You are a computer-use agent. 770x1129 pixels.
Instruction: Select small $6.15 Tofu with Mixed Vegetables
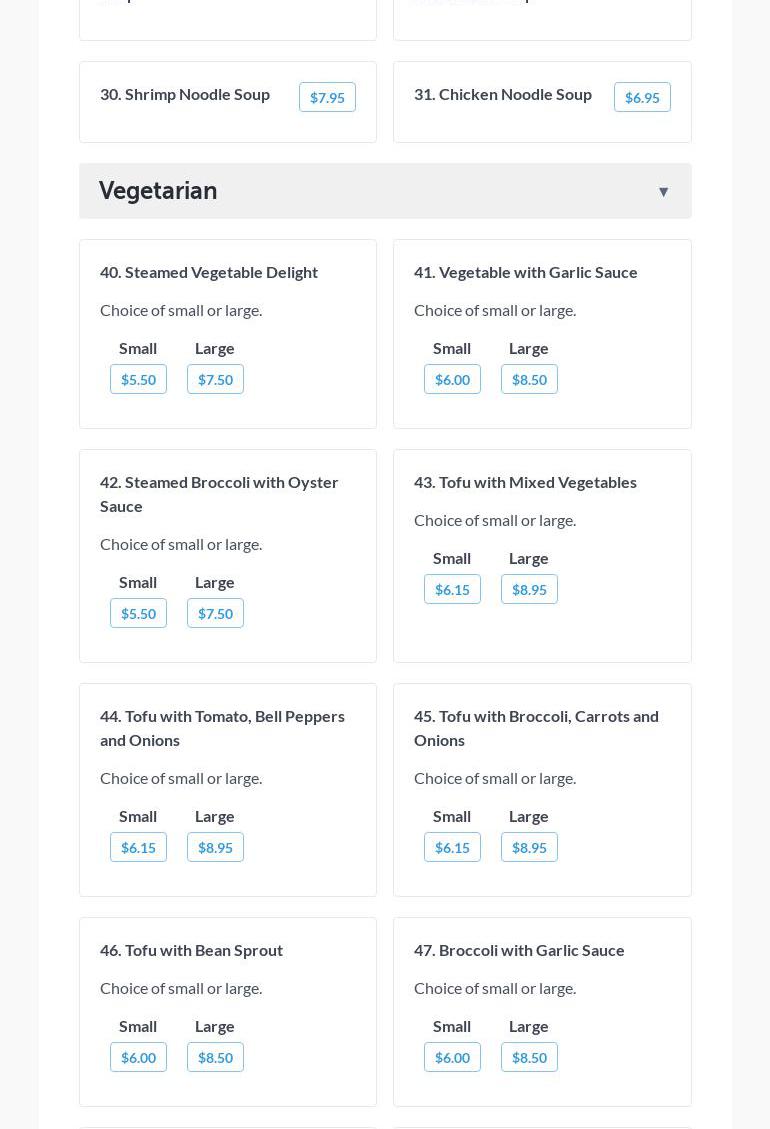tap(452, 589)
